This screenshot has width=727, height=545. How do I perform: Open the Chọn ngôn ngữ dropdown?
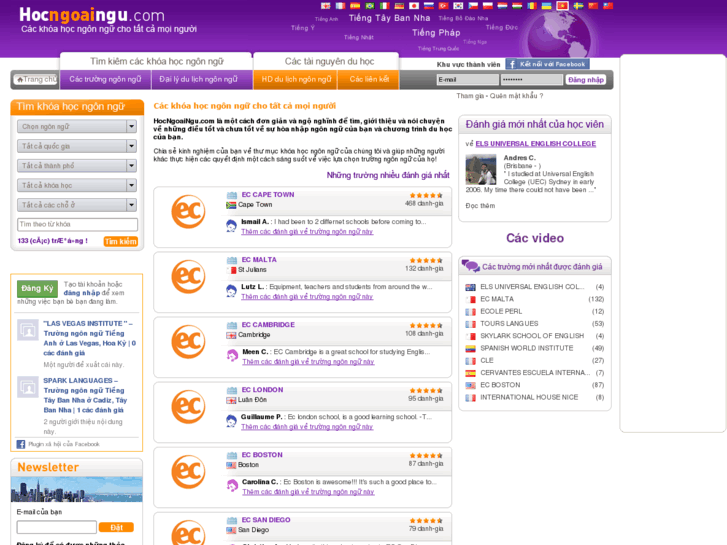(x=77, y=127)
